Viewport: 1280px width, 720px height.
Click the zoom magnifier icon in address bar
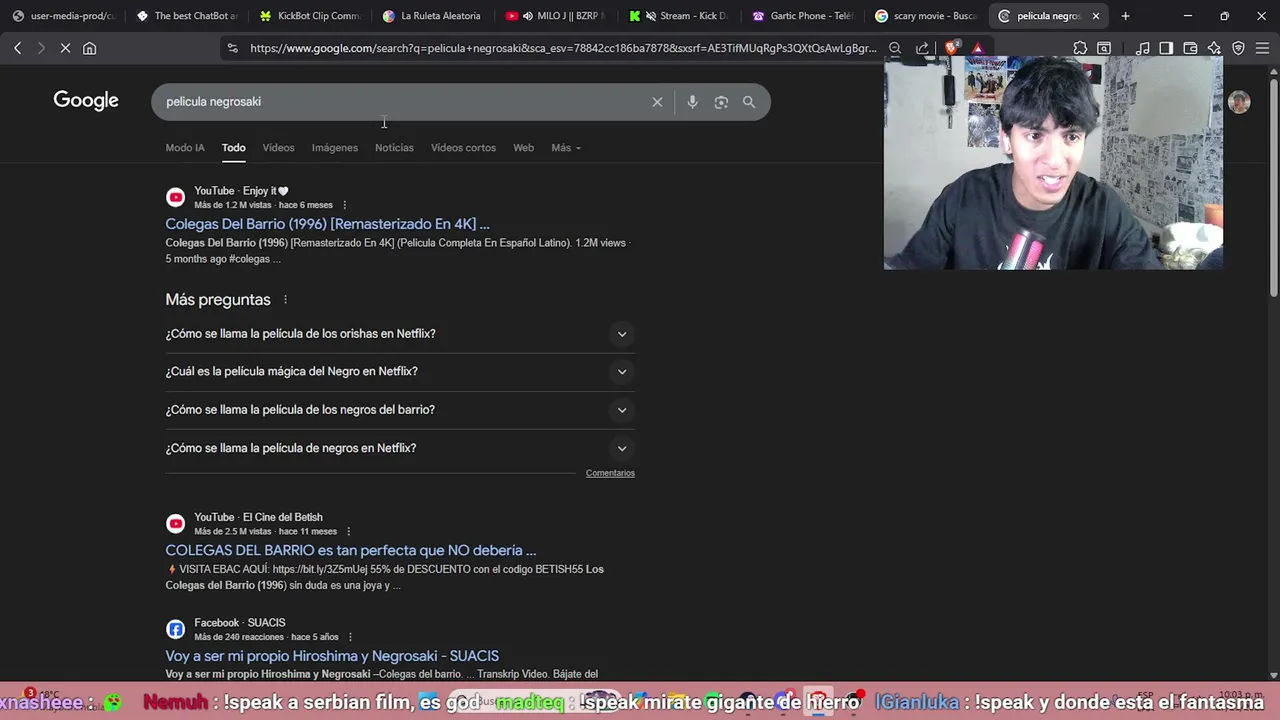895,48
